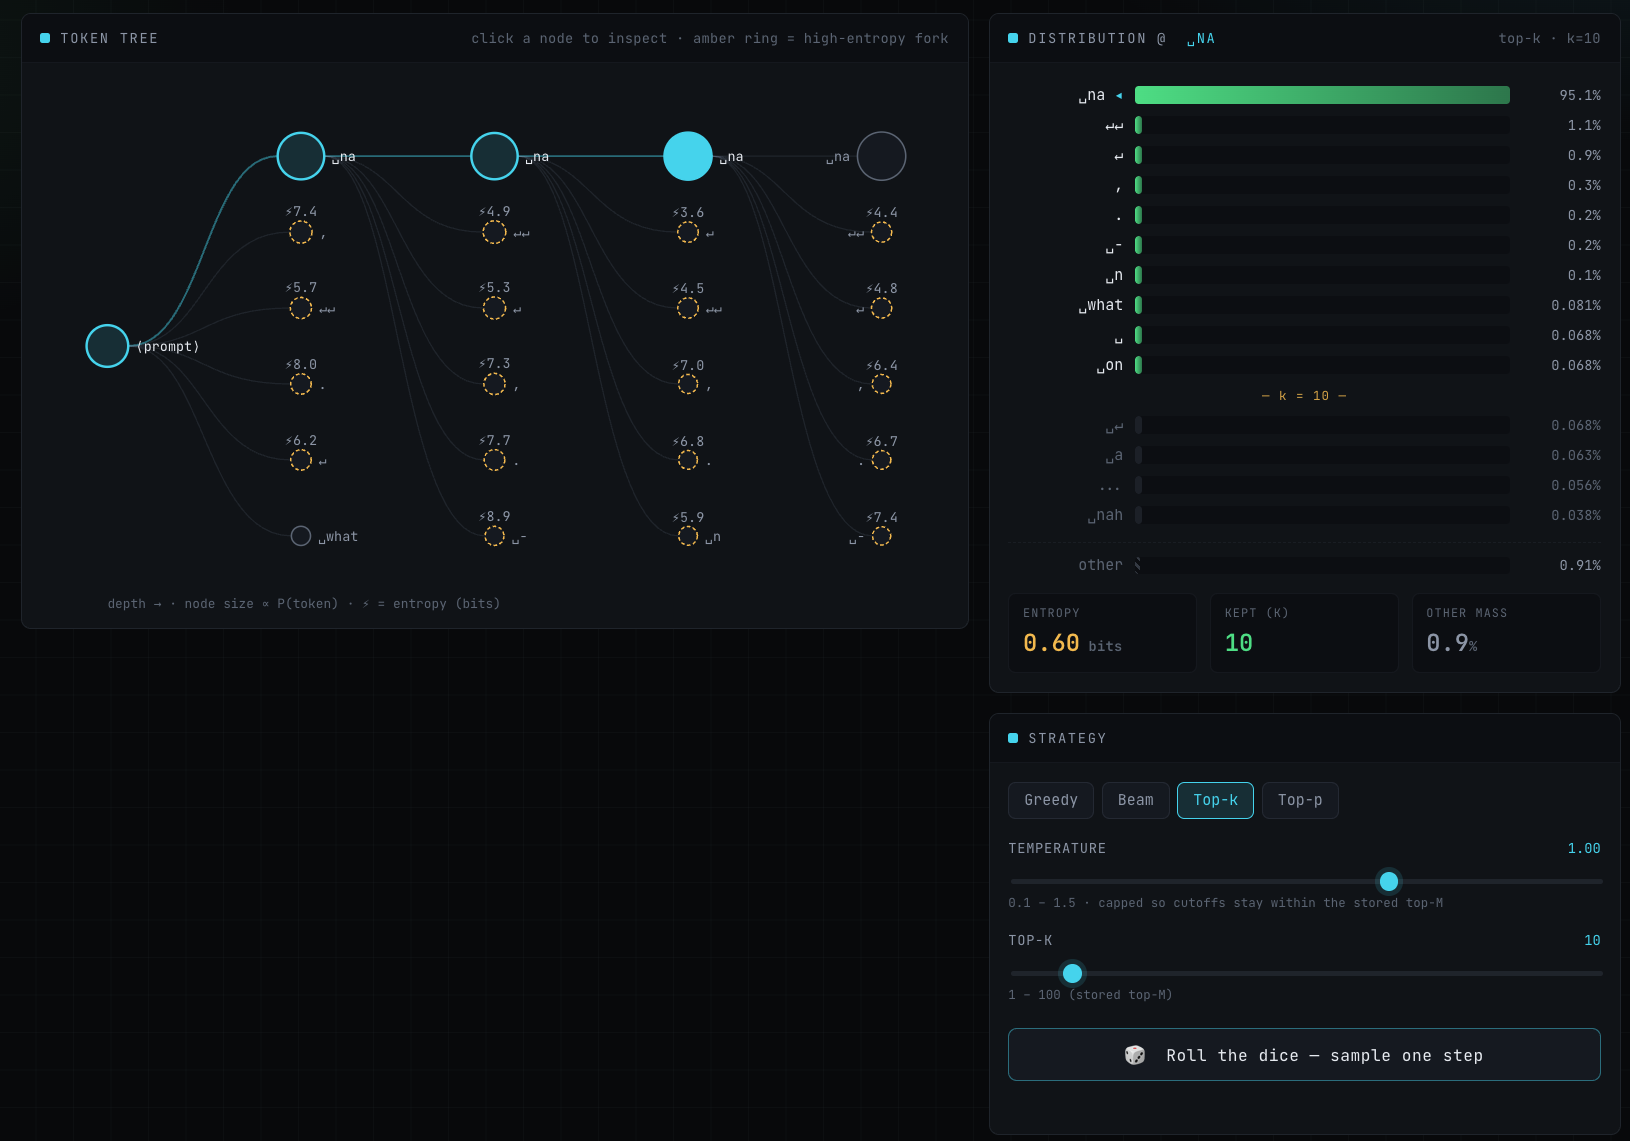Viewport: 1630px width, 1141px height.
Task: Click the 'other' bar in the distribution
Action: coord(1322,565)
